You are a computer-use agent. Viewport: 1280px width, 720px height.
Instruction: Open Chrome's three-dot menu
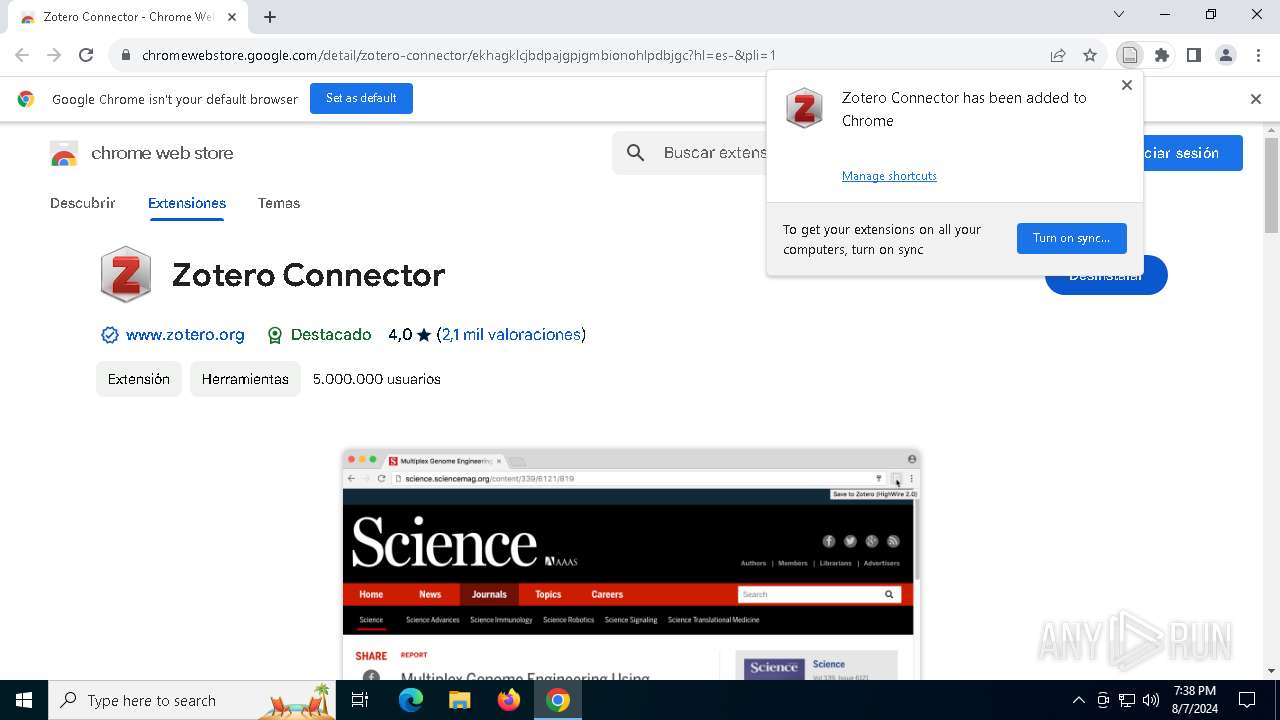pos(1258,55)
